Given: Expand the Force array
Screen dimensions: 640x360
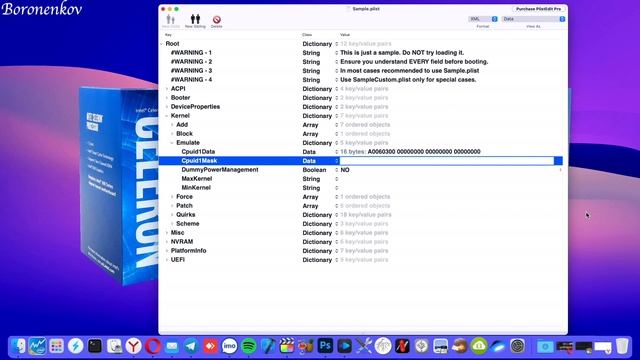Looking at the screenshot, I should [172, 196].
